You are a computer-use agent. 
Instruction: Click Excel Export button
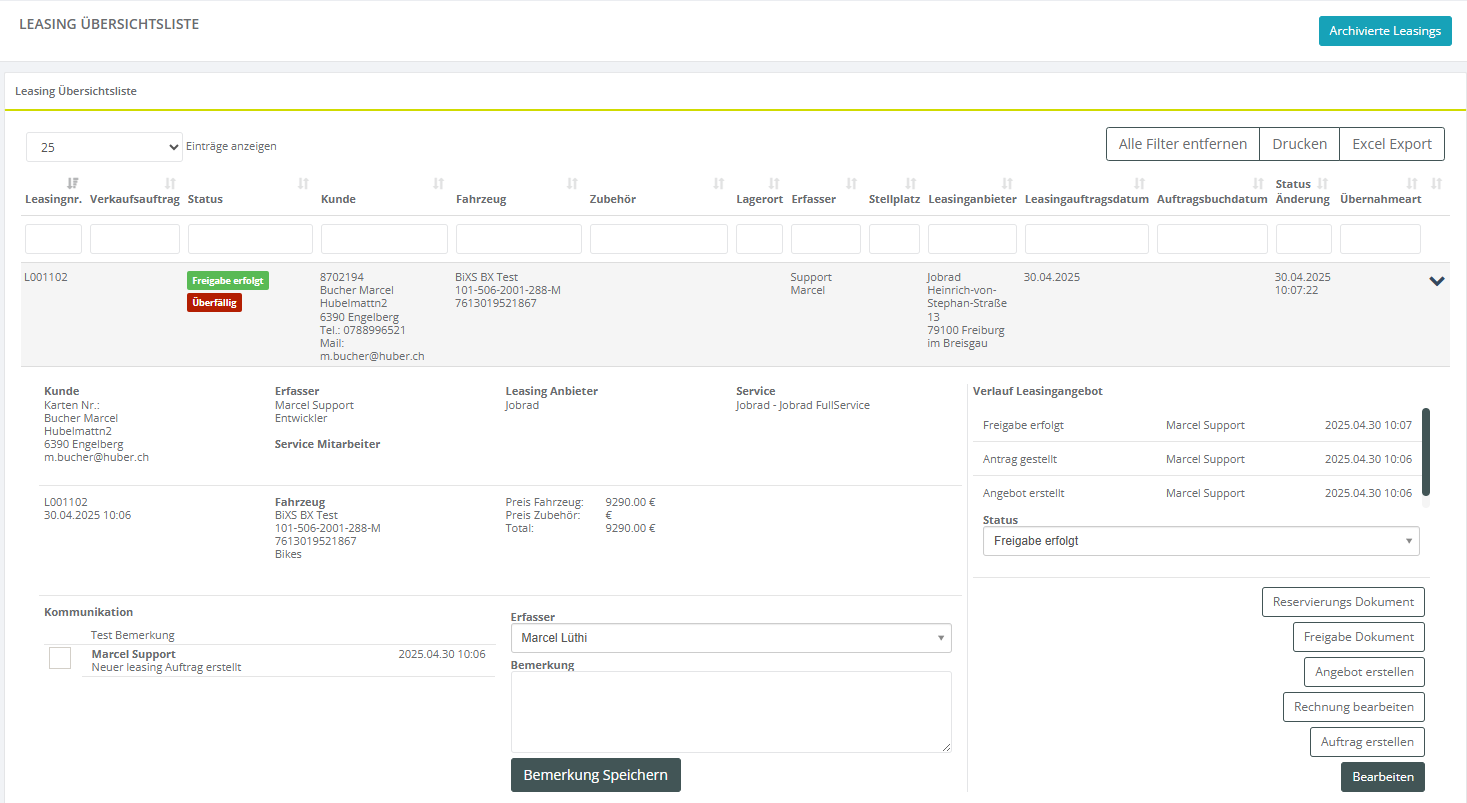point(1391,144)
